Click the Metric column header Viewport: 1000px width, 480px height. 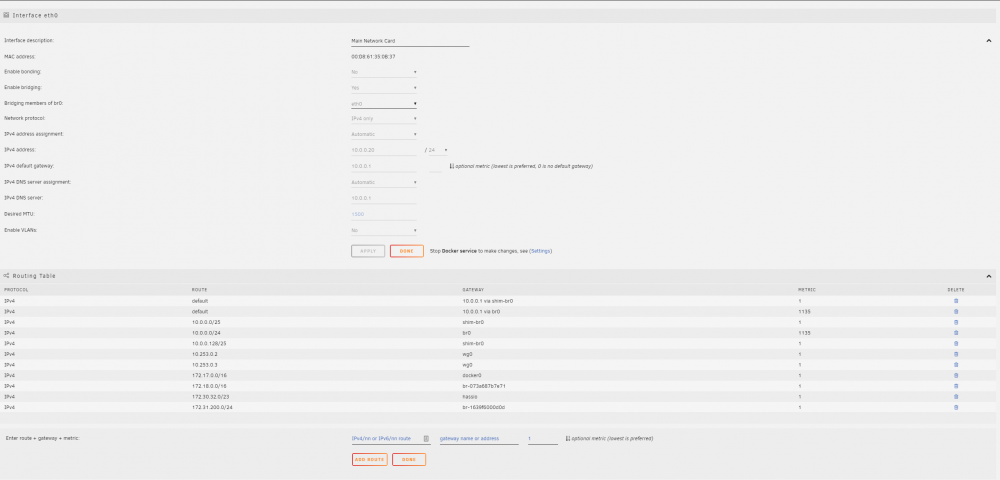click(x=807, y=290)
